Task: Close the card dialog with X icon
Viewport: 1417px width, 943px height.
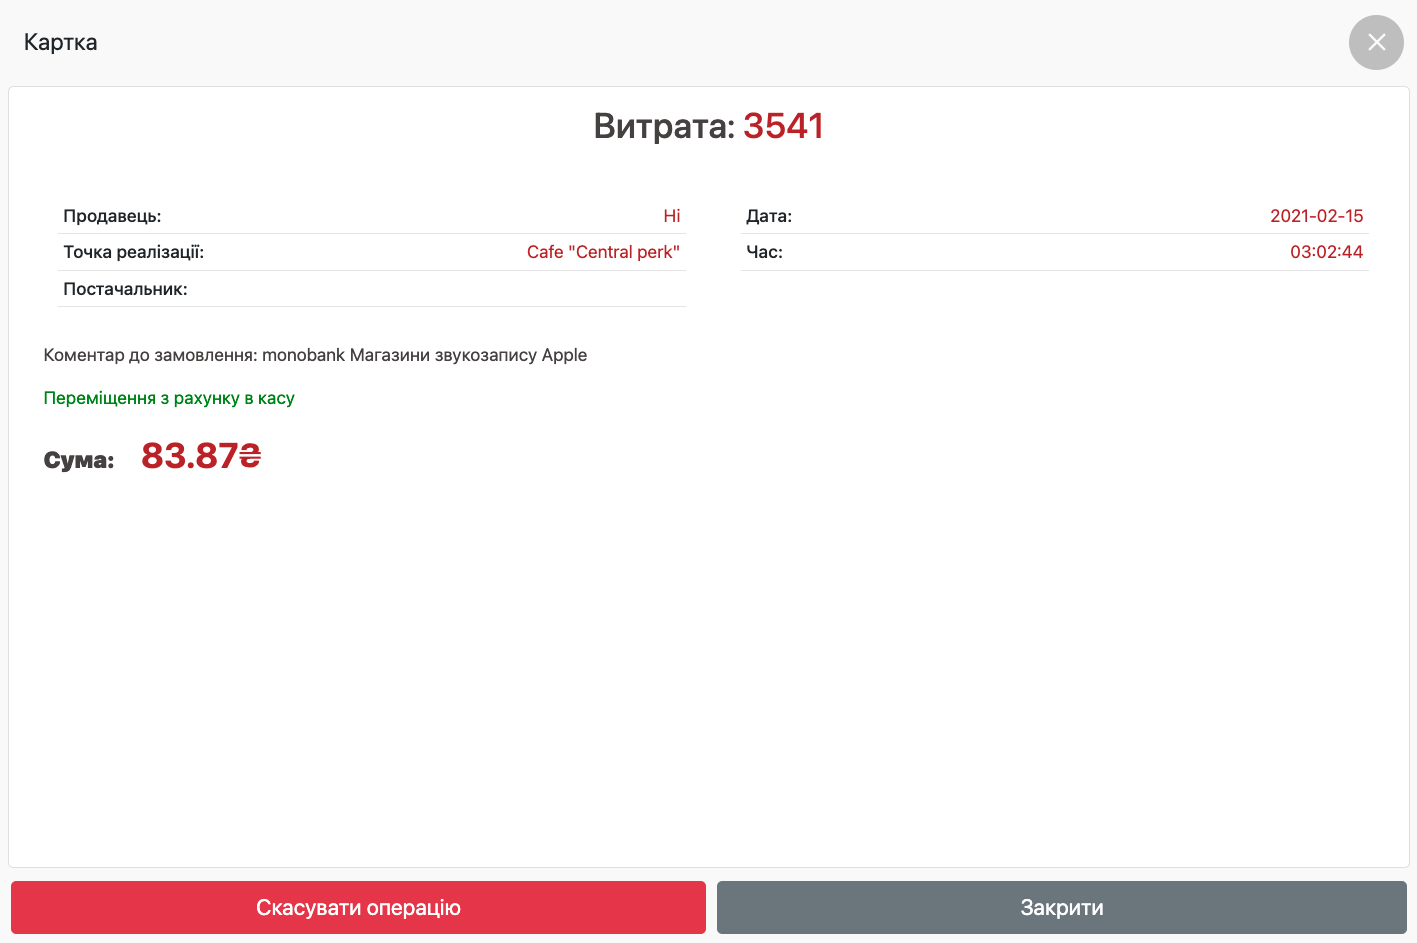Action: point(1376,42)
